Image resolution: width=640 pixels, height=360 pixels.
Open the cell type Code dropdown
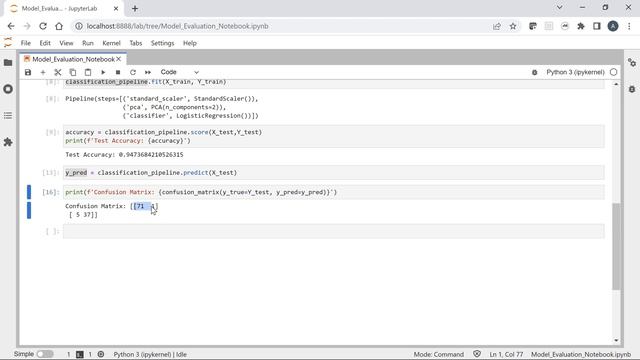pyautogui.click(x=180, y=72)
